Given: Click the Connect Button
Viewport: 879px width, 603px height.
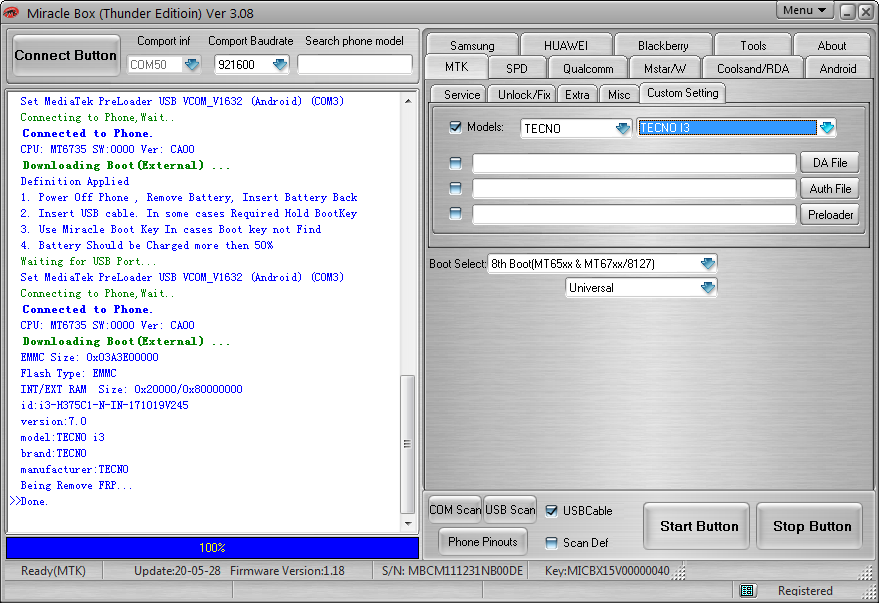Looking at the screenshot, I should [x=66, y=55].
